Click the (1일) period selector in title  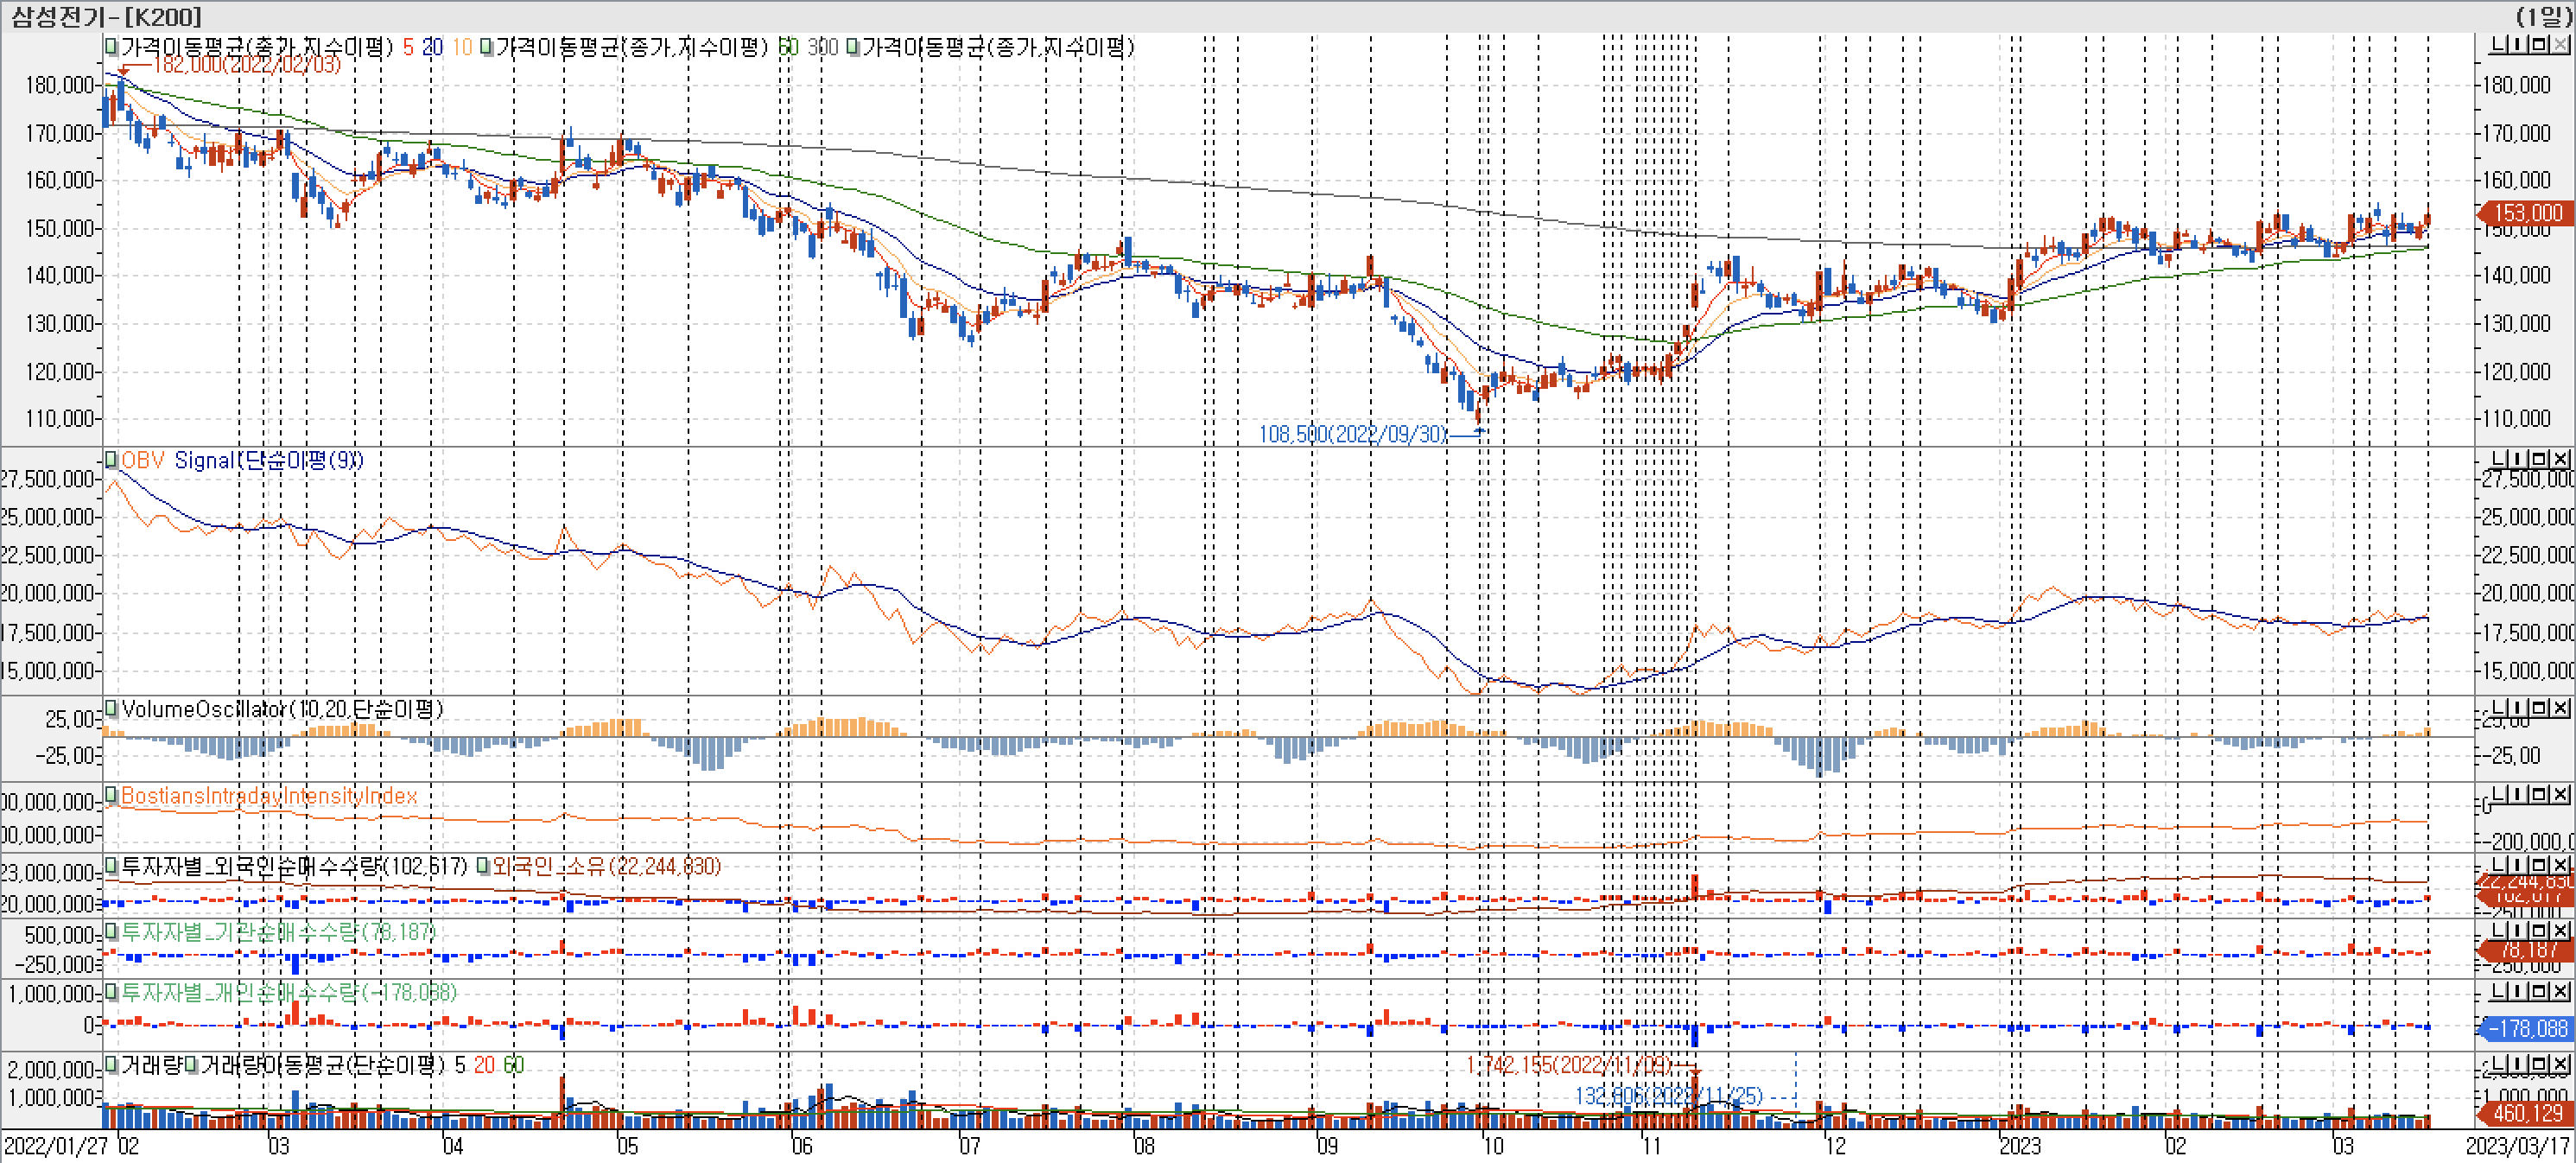2543,16
